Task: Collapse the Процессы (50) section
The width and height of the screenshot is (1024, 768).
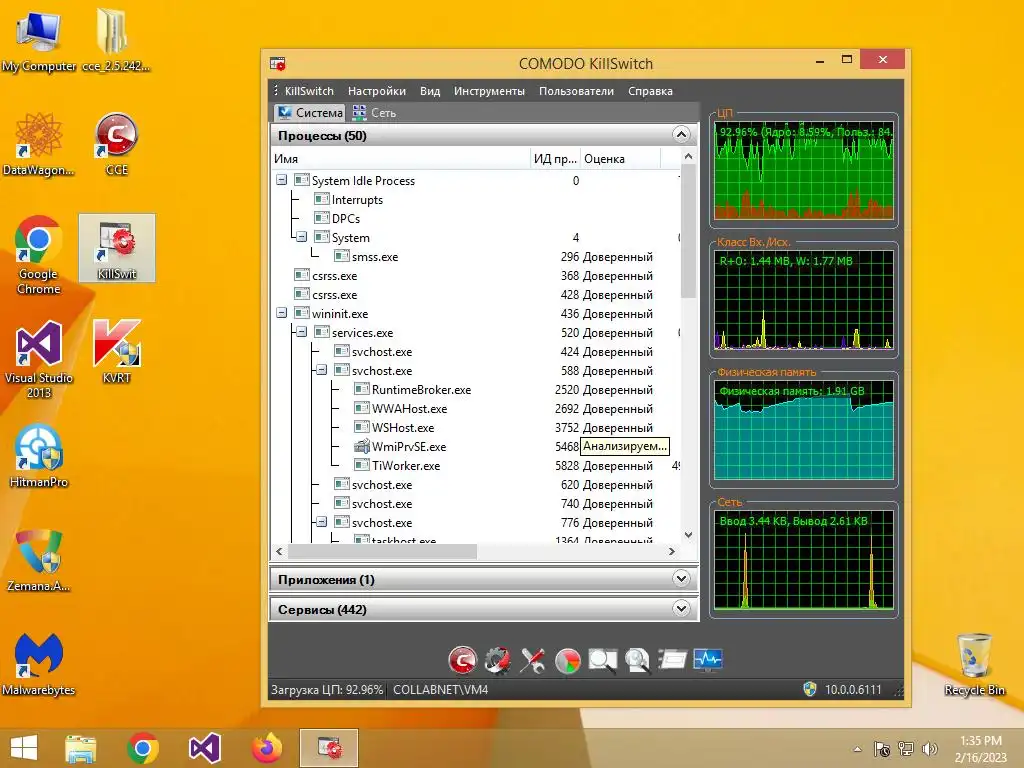Action: 681,135
